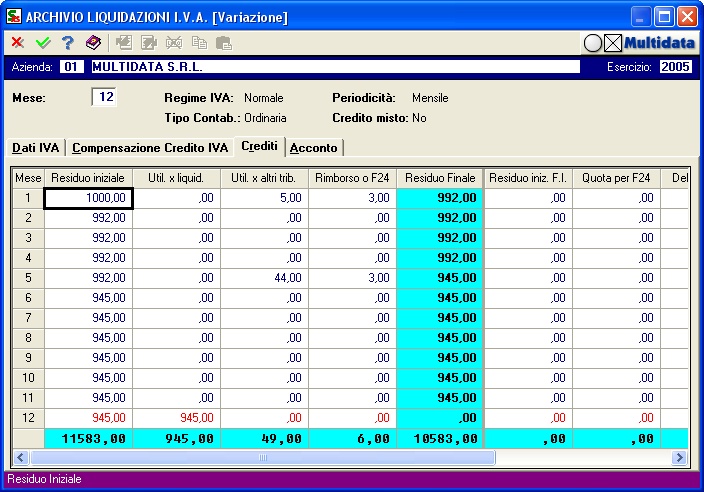The height and width of the screenshot is (492, 704).
Task: Select Residuo iniziale 945,00 in row 9
Action: coord(88,358)
